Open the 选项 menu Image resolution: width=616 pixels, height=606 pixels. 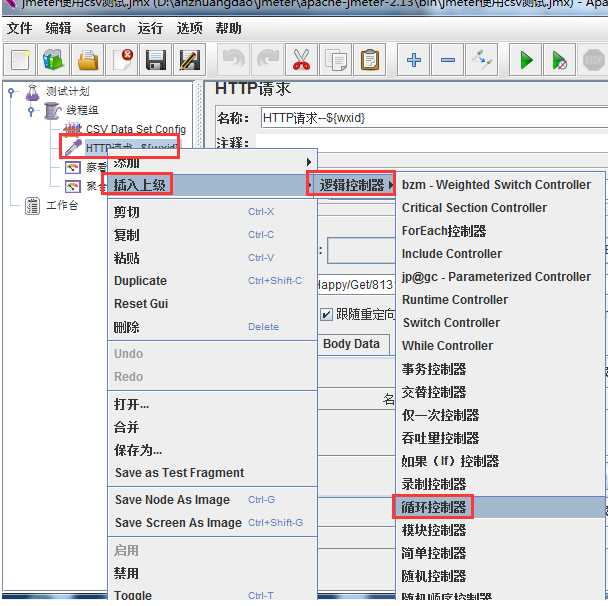coord(189,28)
